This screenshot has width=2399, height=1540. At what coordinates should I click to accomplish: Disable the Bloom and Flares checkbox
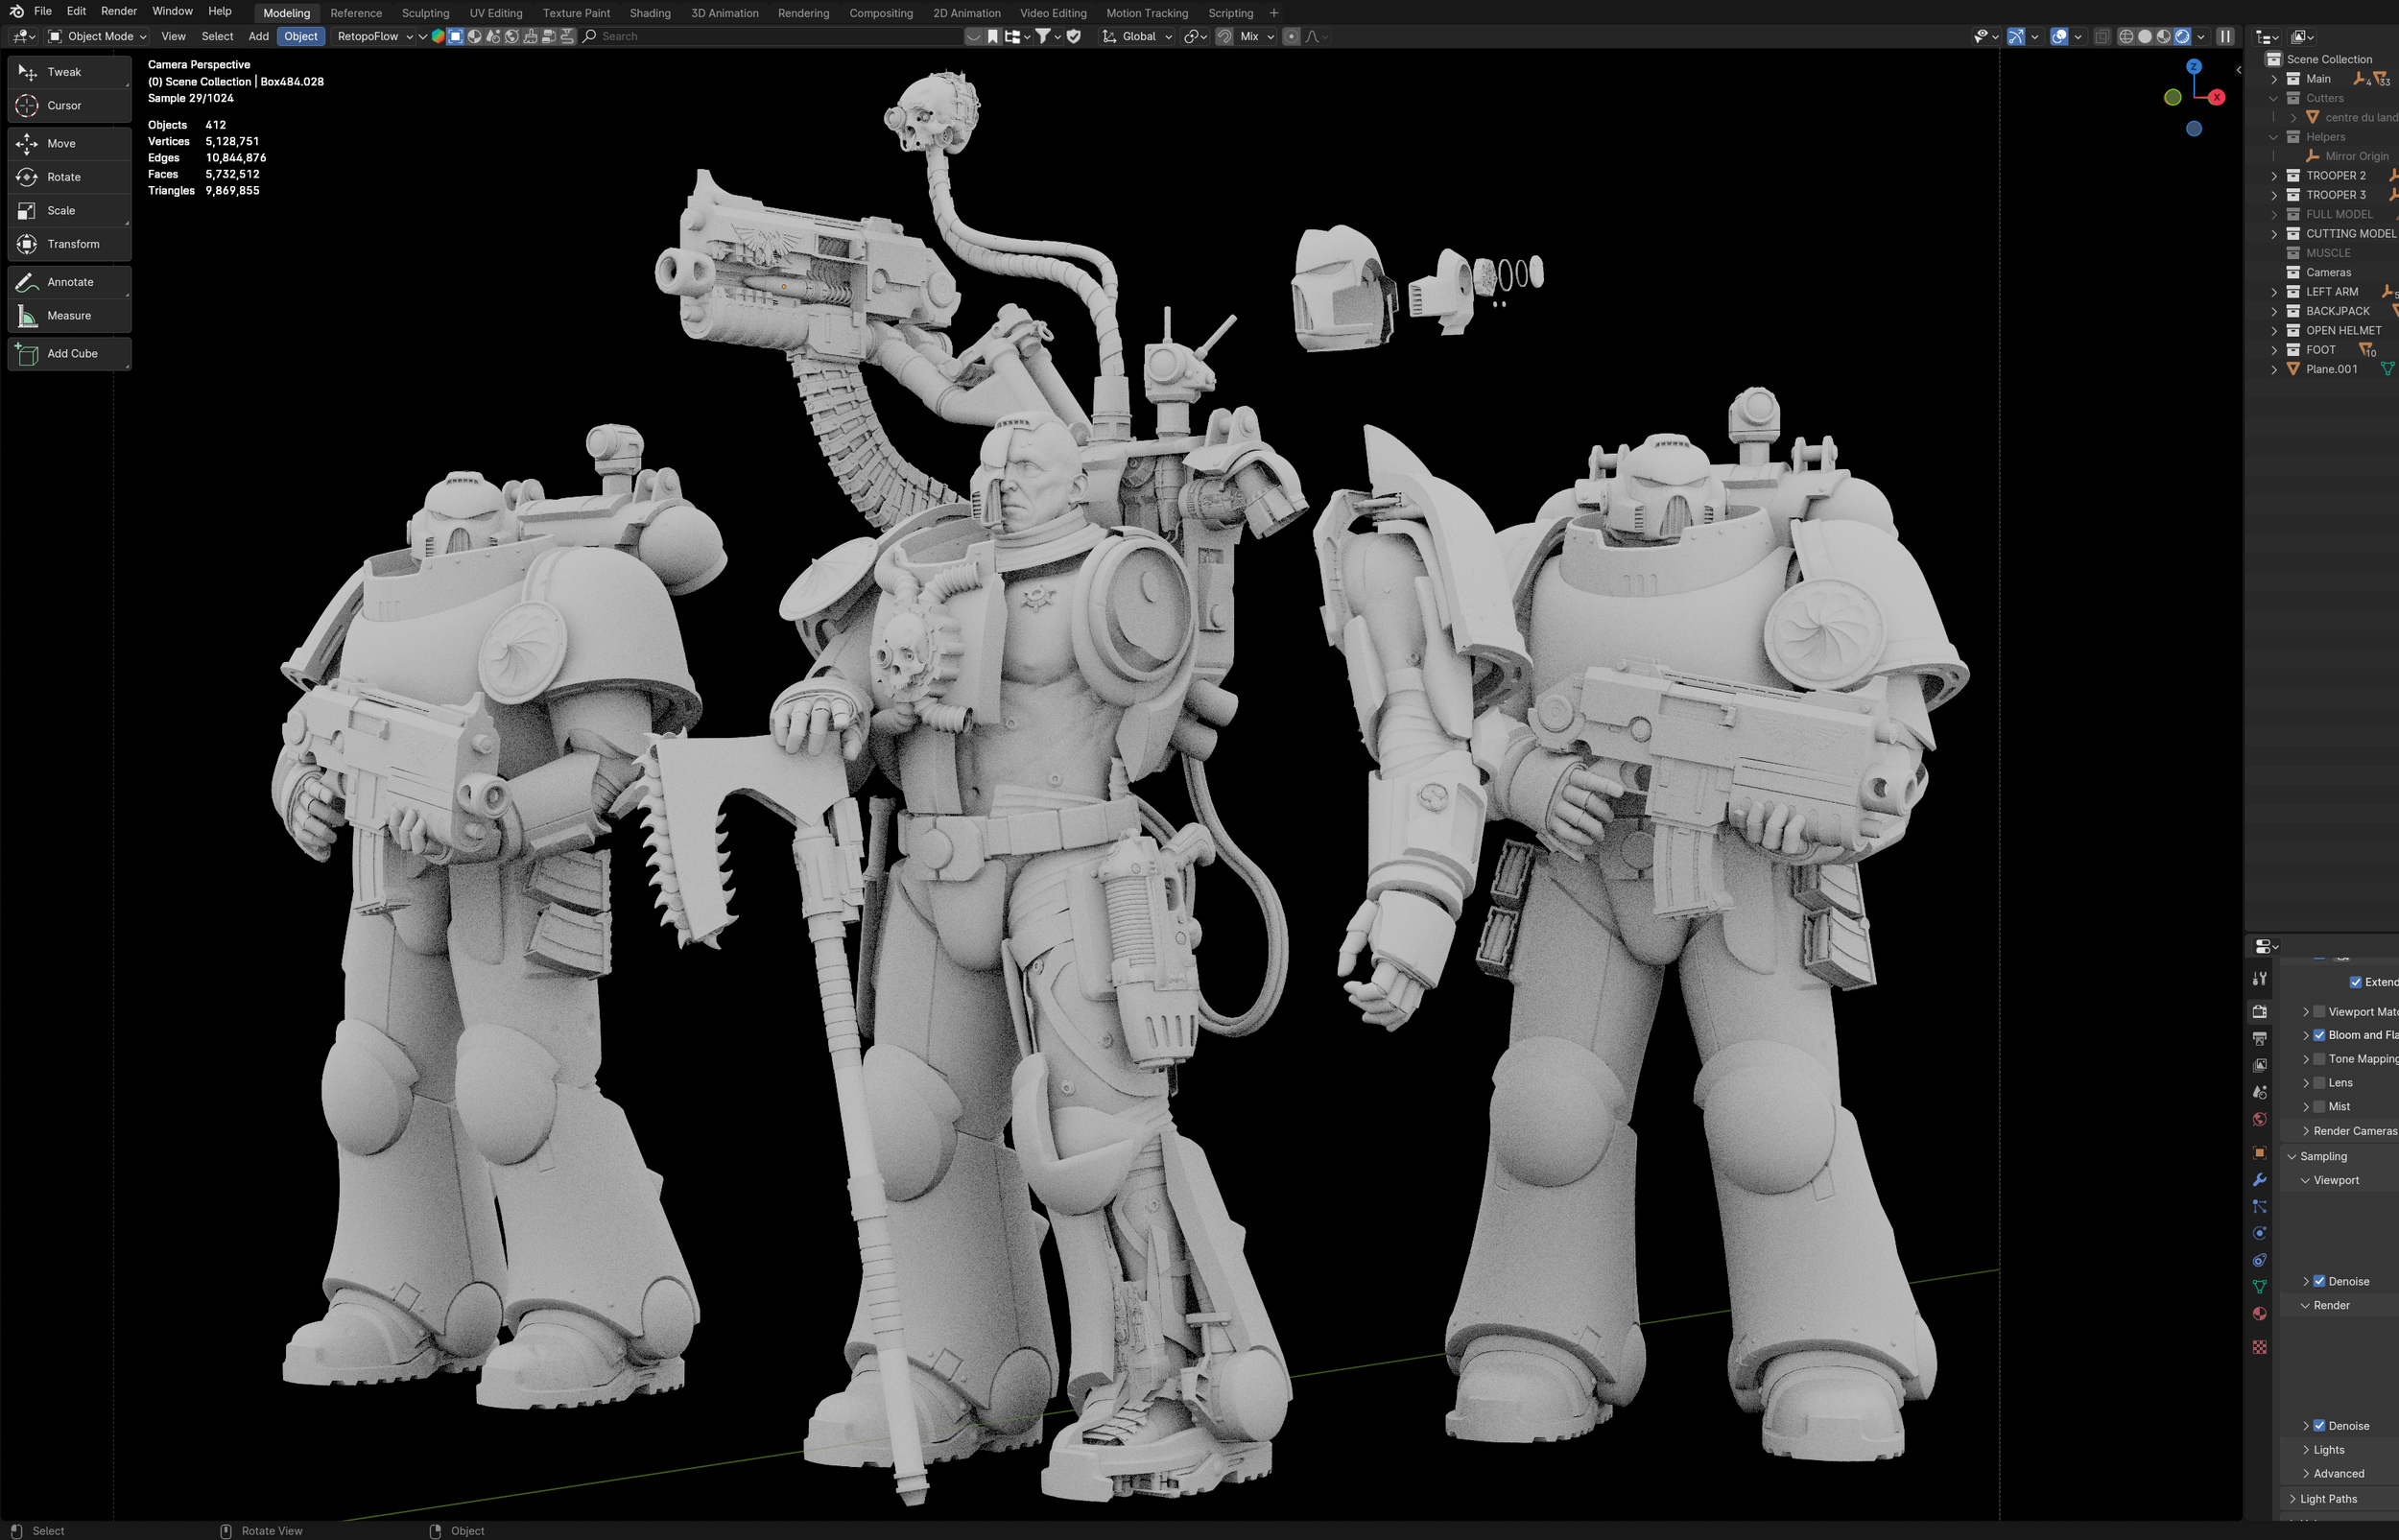coord(2319,1036)
